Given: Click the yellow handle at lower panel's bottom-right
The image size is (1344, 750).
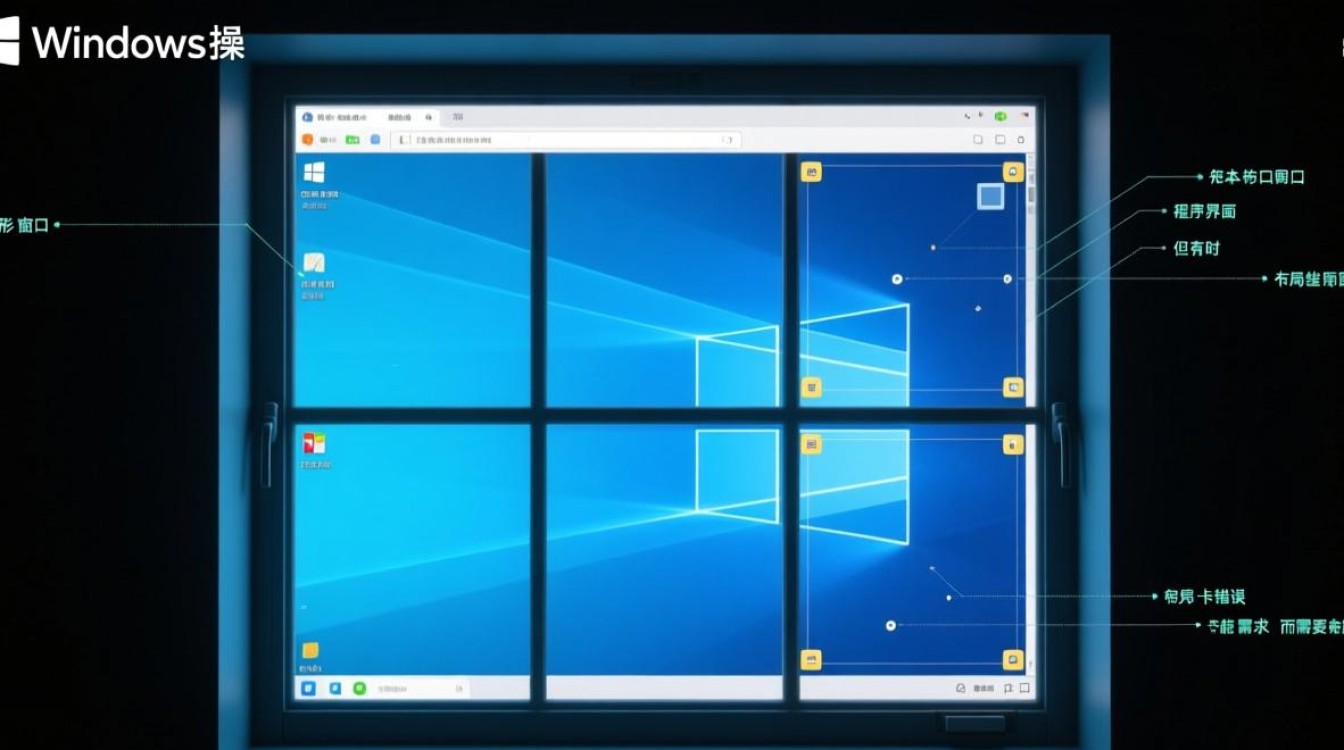Looking at the screenshot, I should point(1012,660).
